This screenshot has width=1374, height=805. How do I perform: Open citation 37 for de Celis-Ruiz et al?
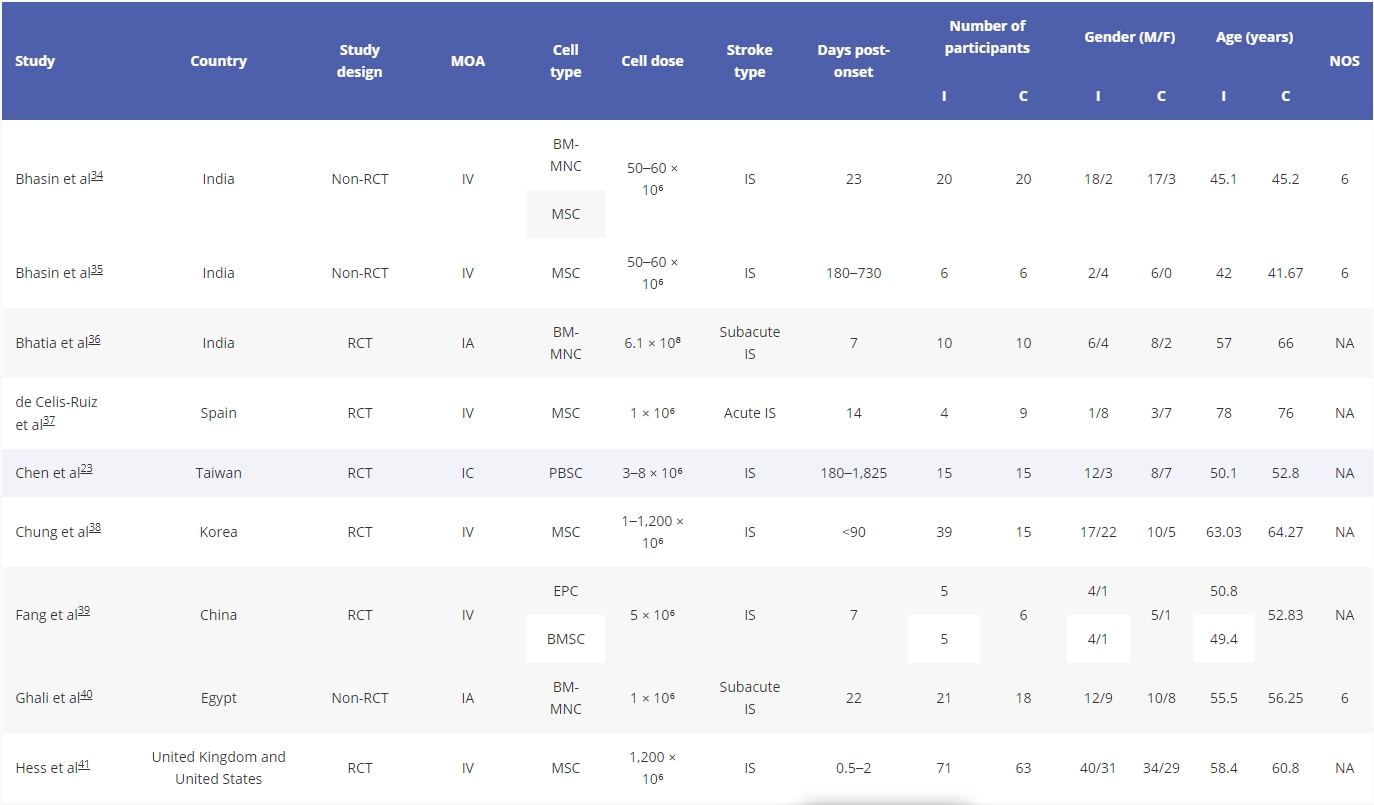(49, 422)
